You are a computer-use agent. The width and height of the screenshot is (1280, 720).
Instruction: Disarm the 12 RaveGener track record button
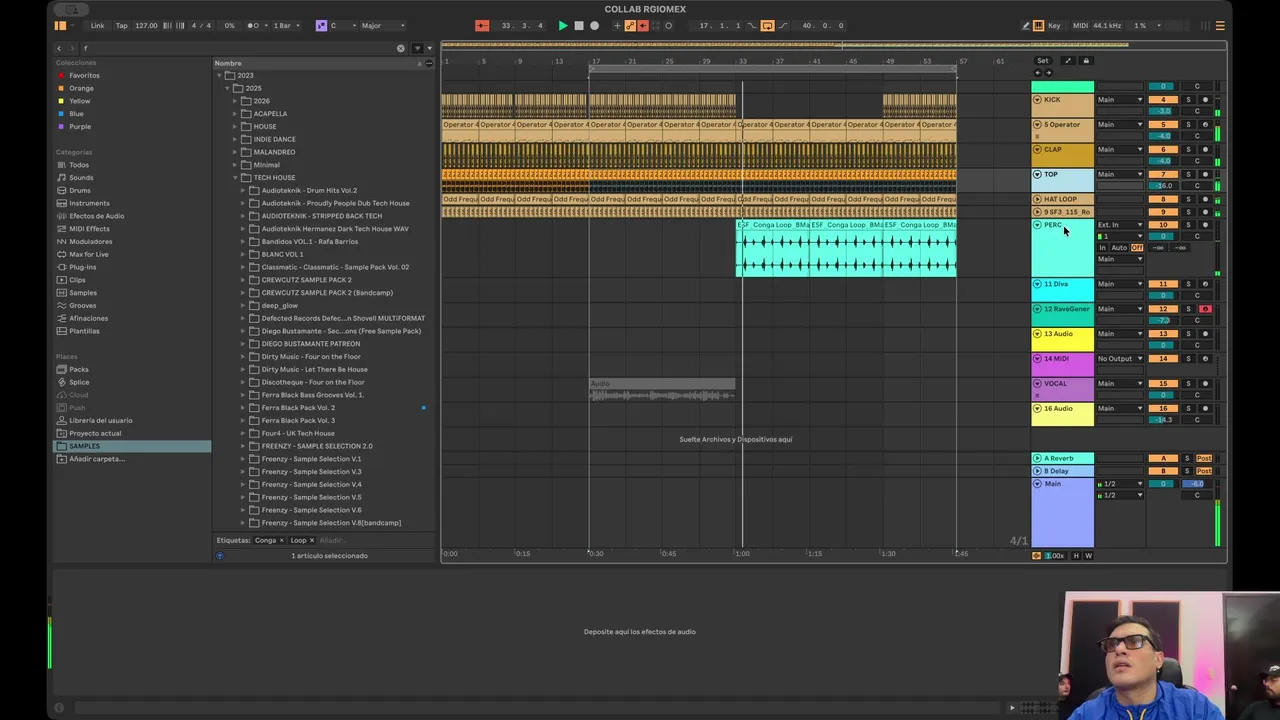click(x=1205, y=309)
